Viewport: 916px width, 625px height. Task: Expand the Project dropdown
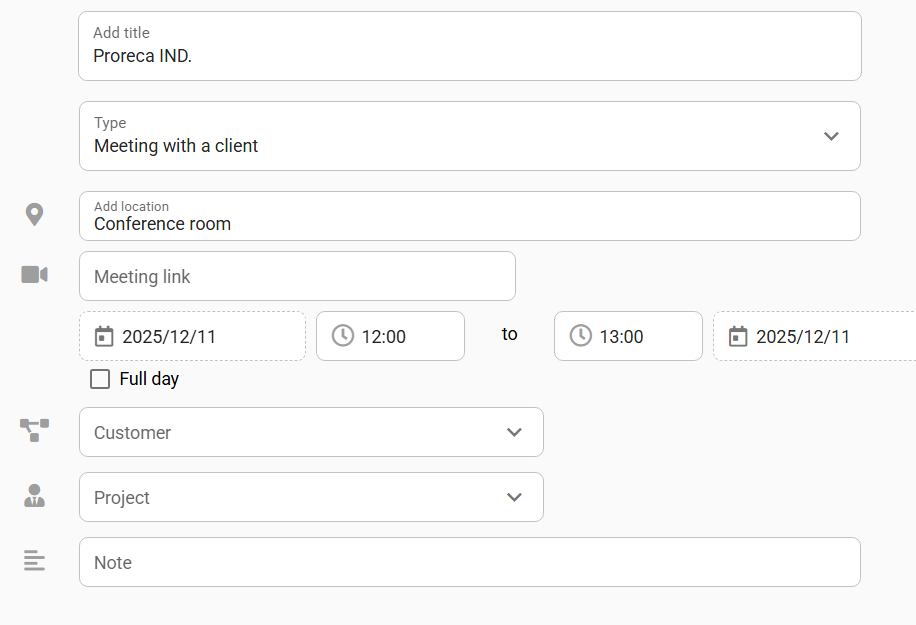click(x=514, y=497)
